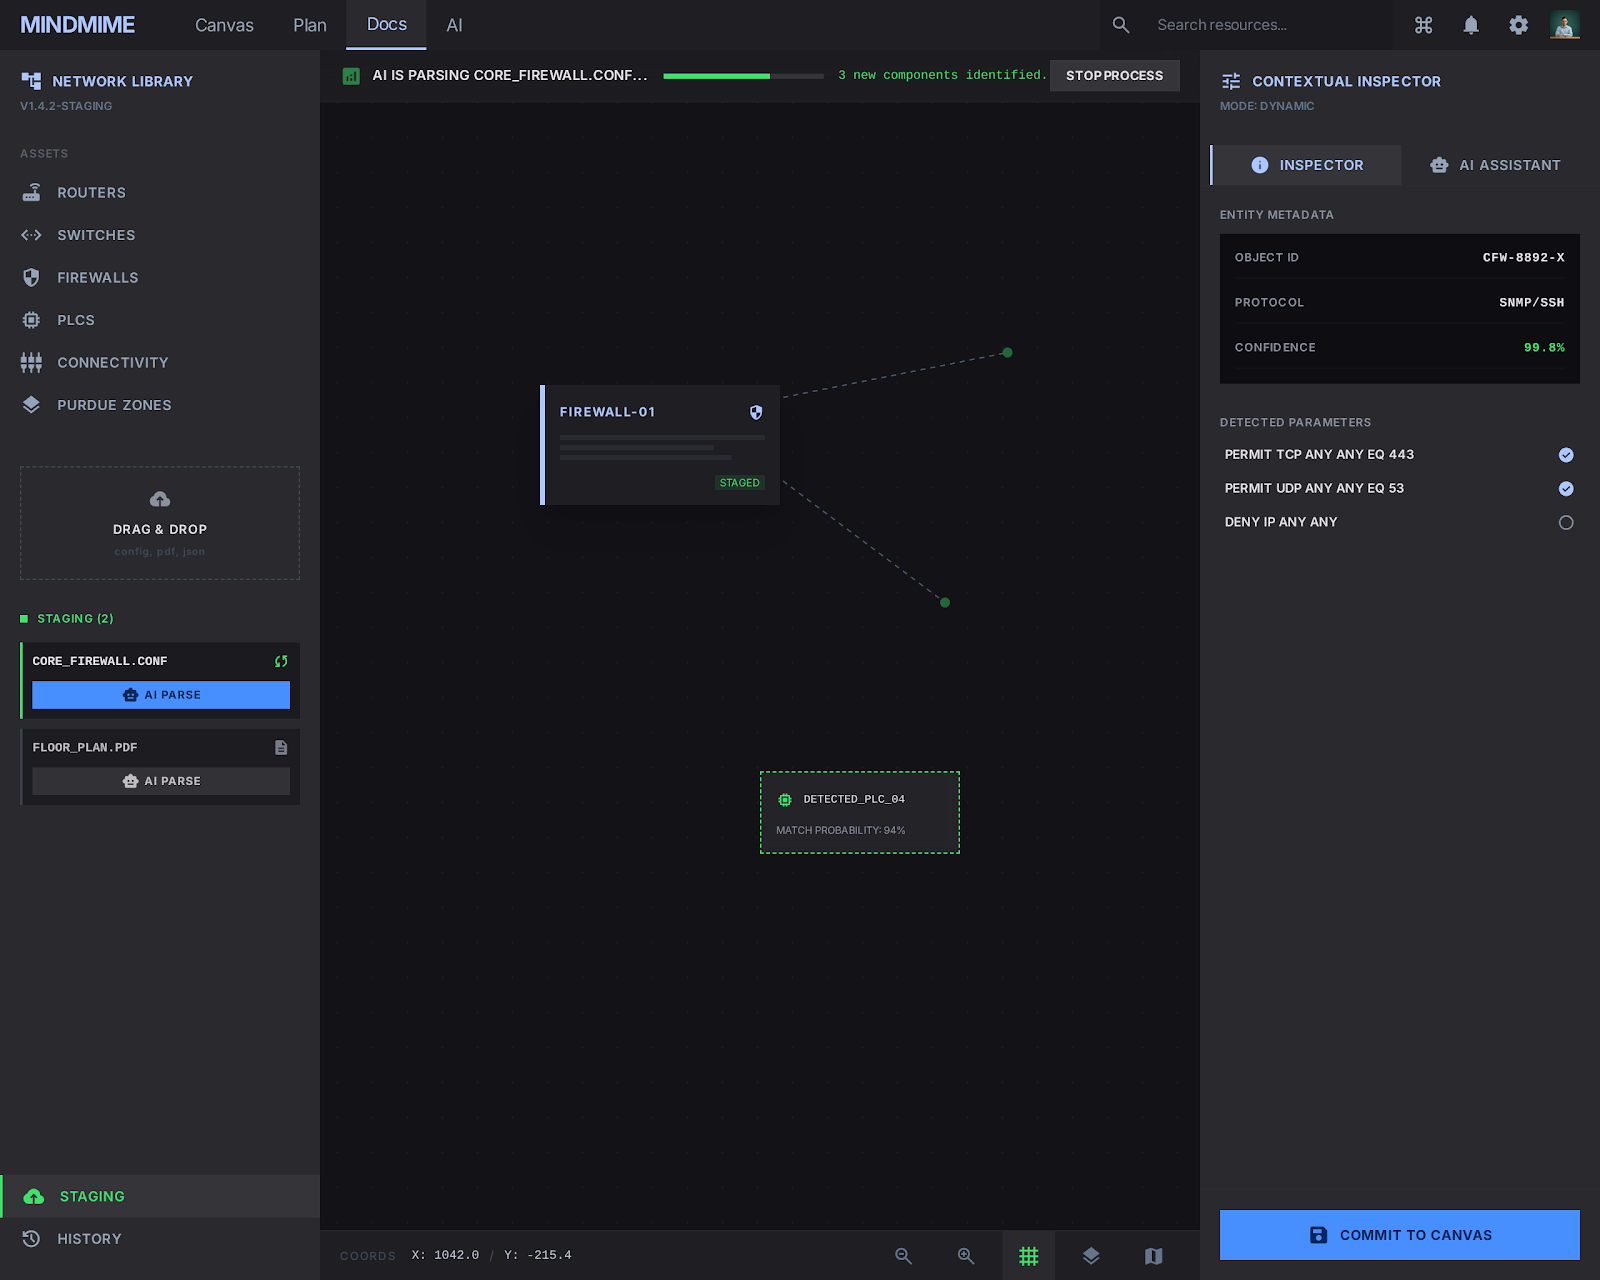Click the minimap icon in bottom toolbar
The height and width of the screenshot is (1280, 1600).
(1153, 1255)
